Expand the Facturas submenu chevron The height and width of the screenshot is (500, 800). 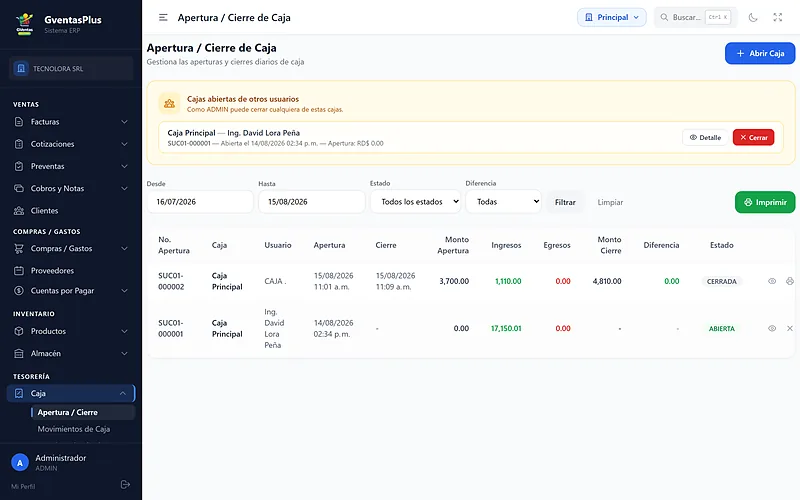click(124, 122)
